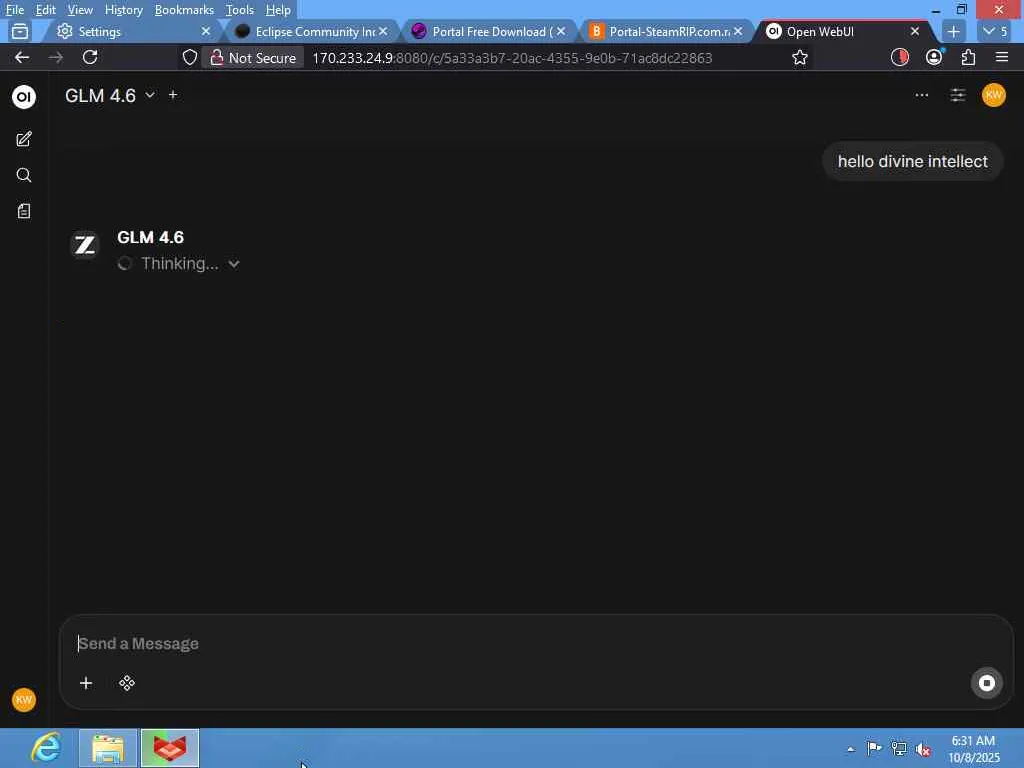
Task: Click the Not Secure connection indicator
Action: tap(253, 57)
